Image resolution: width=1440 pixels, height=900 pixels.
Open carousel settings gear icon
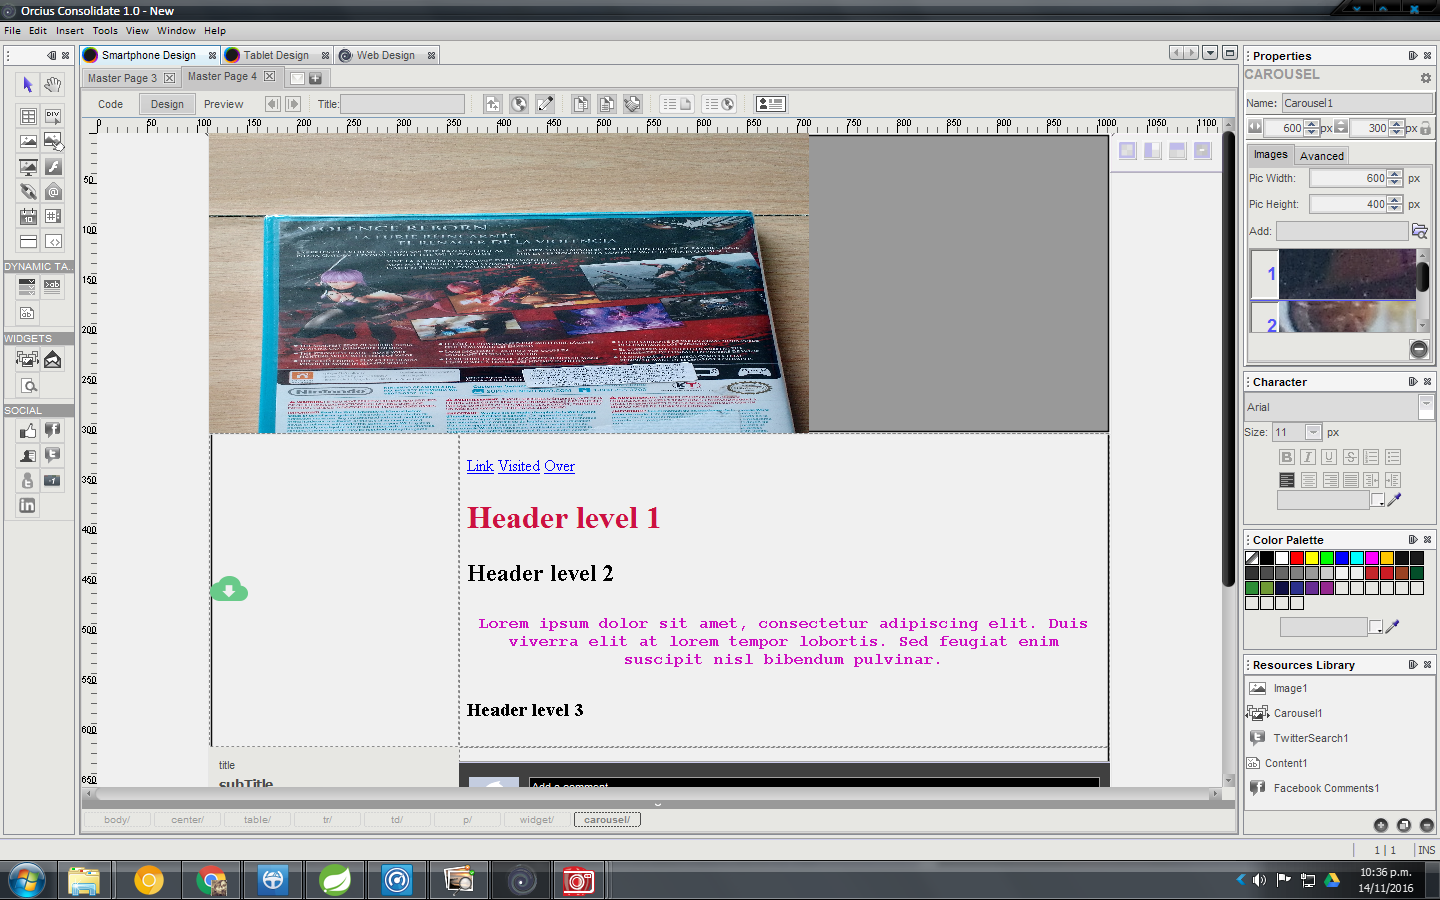click(x=1426, y=77)
